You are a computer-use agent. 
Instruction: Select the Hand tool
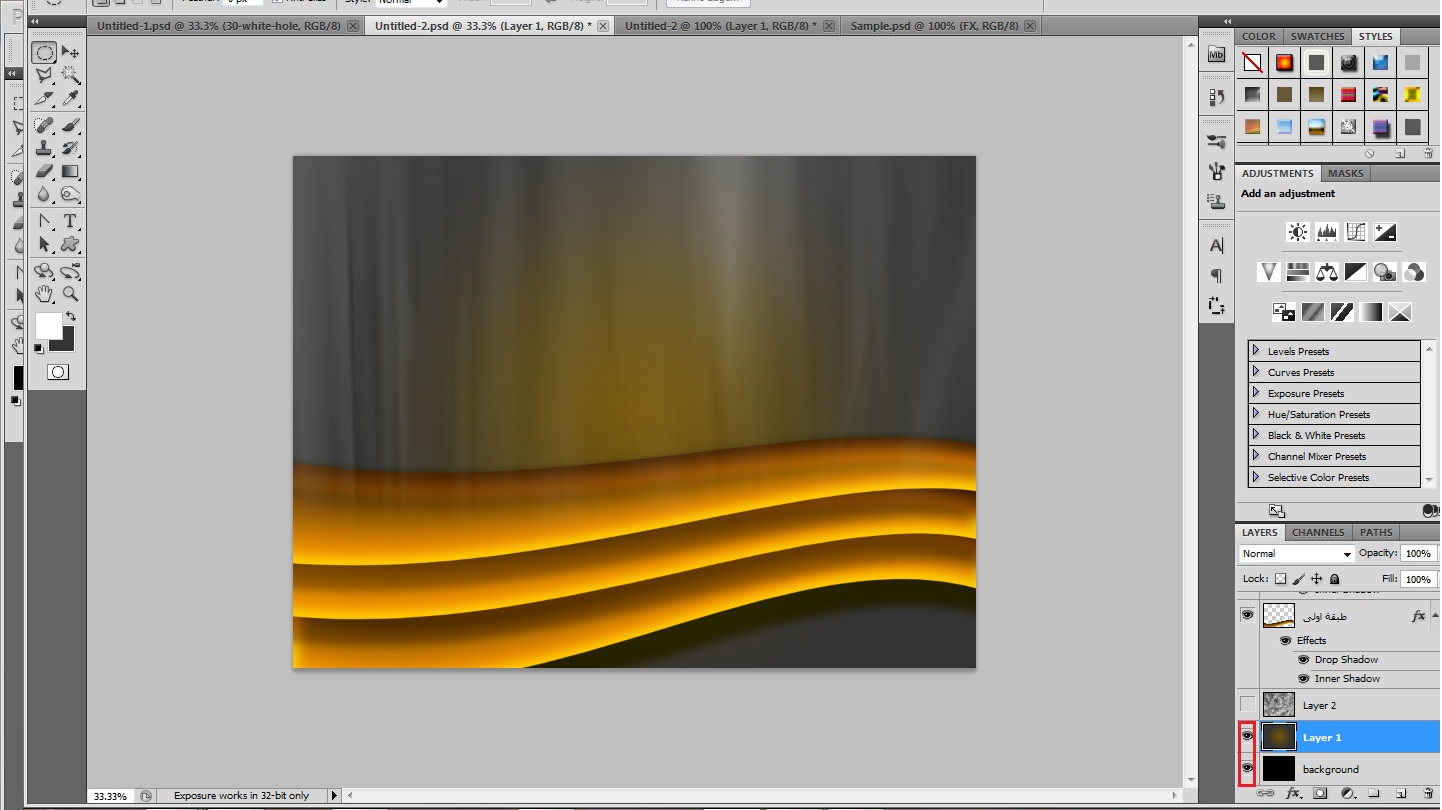pos(44,294)
